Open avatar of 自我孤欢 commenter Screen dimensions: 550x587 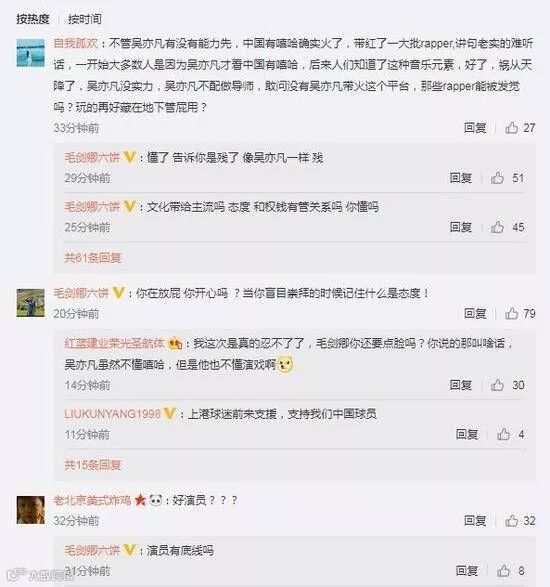pos(31,53)
